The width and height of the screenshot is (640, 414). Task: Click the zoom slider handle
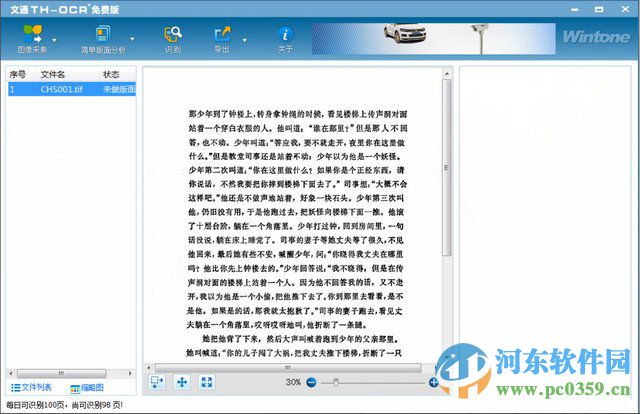point(336,383)
